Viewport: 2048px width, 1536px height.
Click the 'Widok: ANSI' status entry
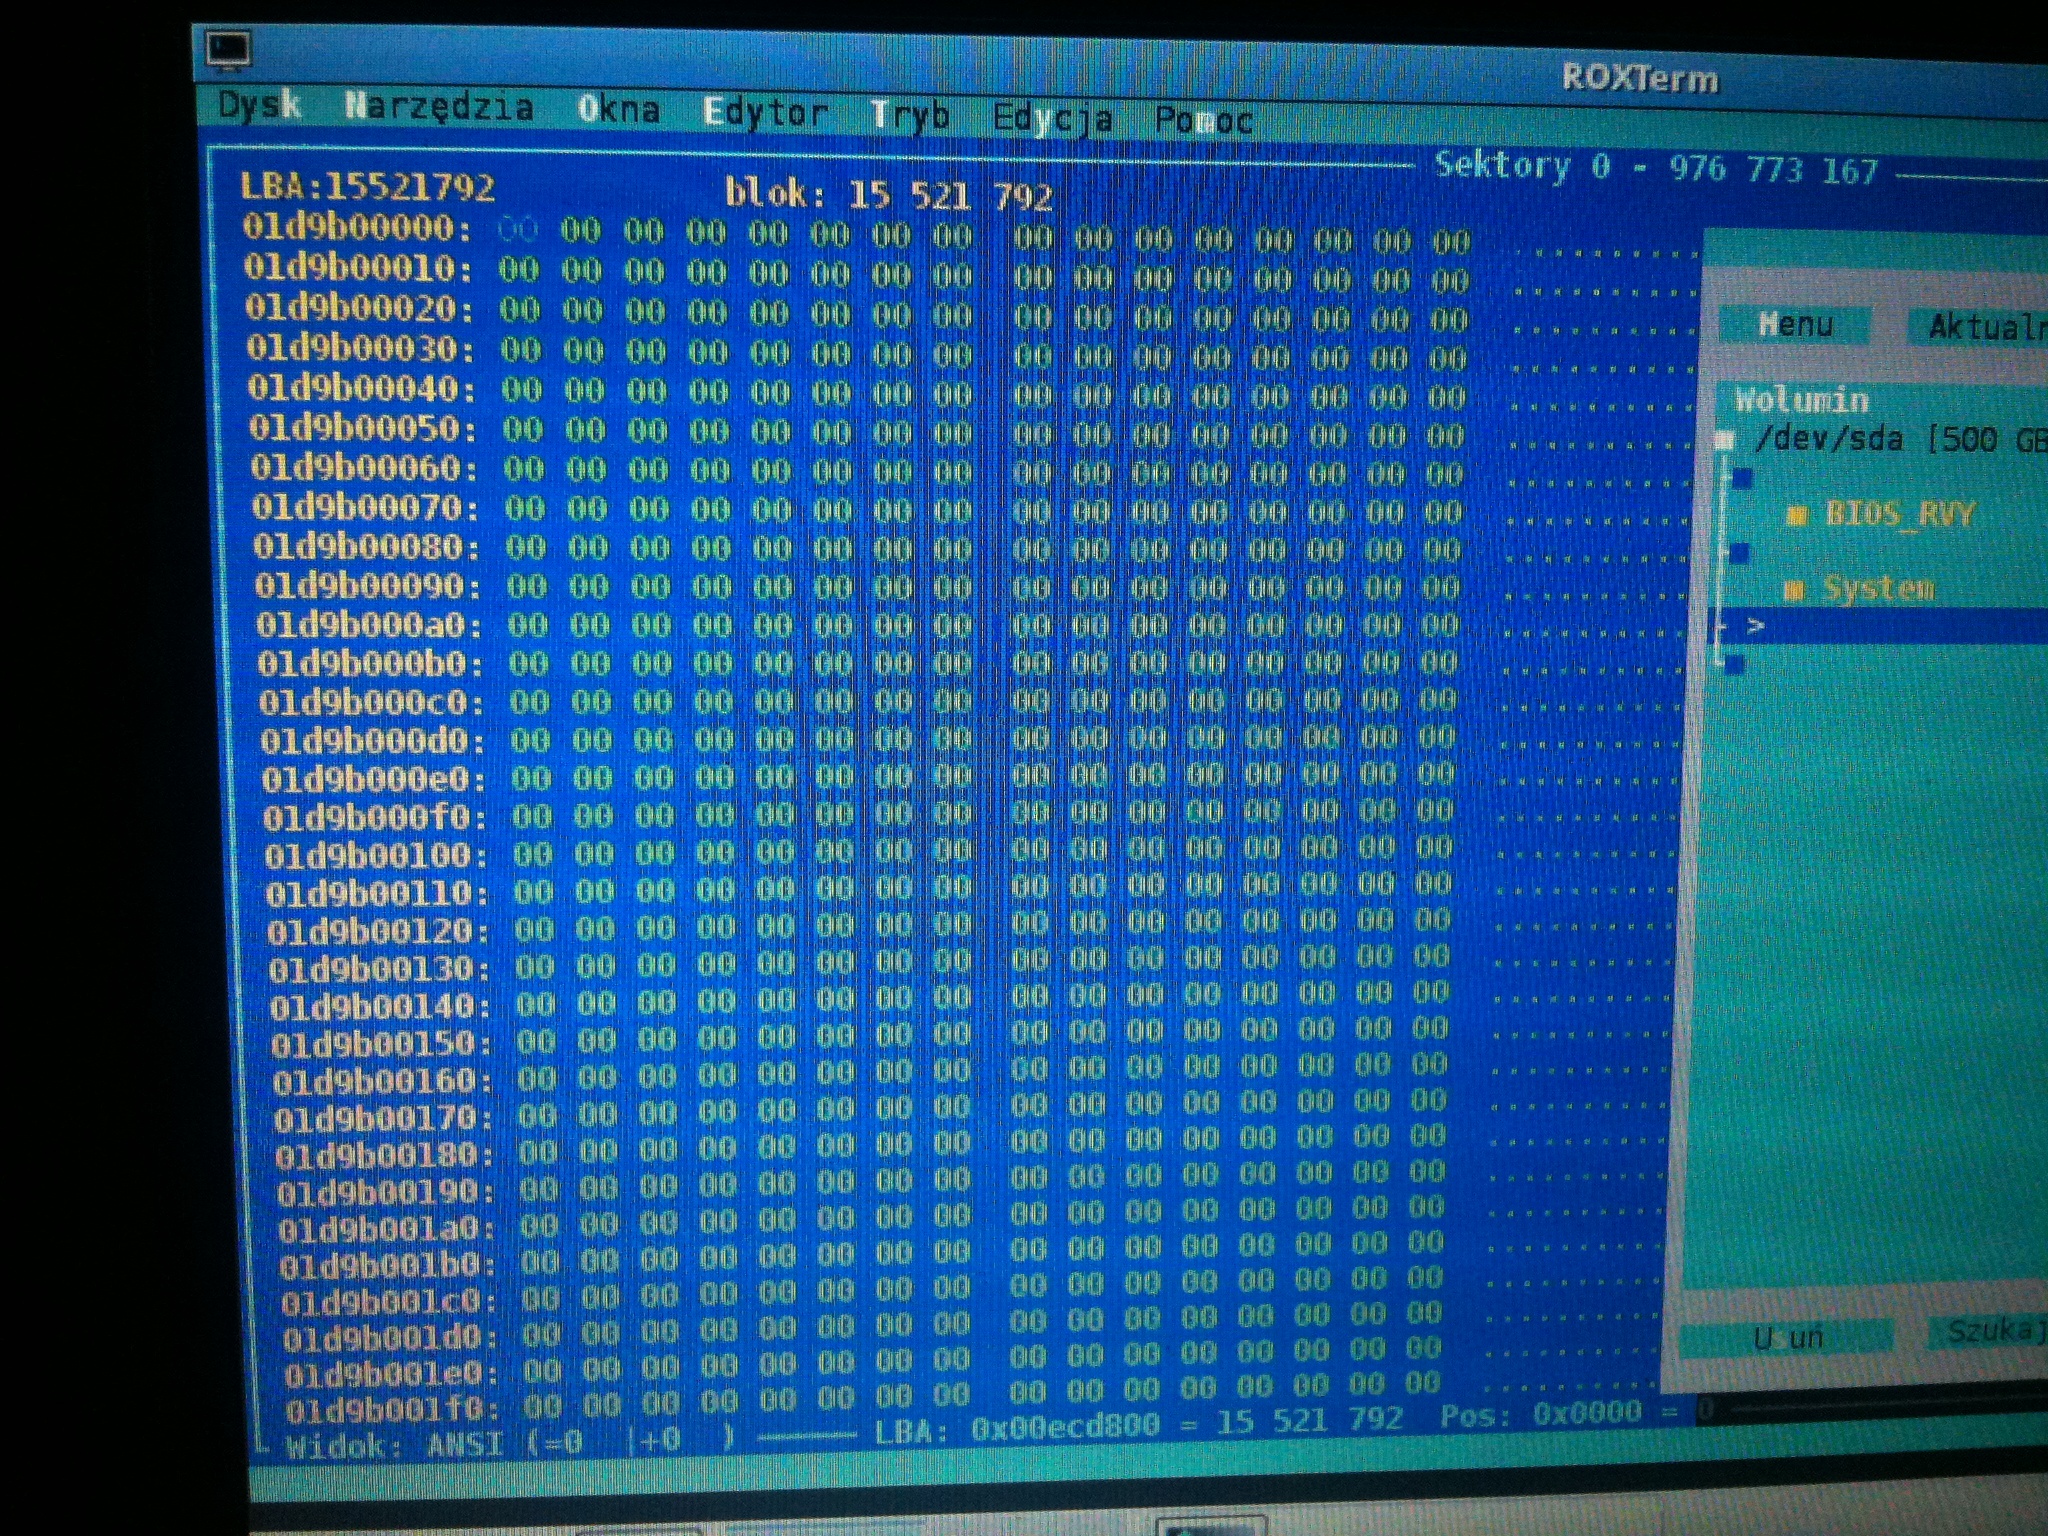394,1446
